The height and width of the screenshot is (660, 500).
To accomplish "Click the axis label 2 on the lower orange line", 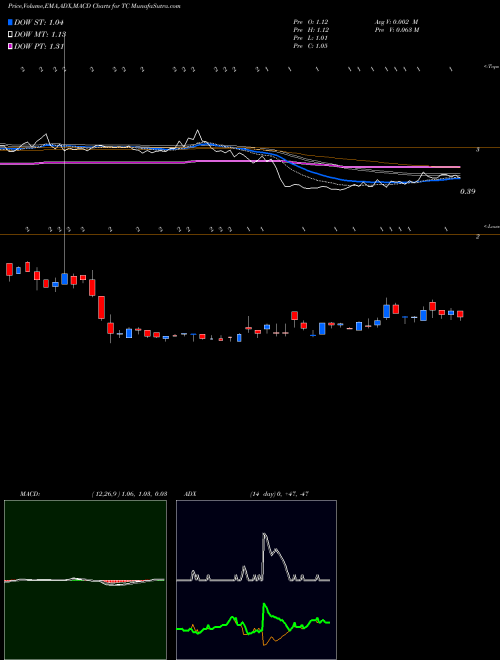I will point(477,237).
